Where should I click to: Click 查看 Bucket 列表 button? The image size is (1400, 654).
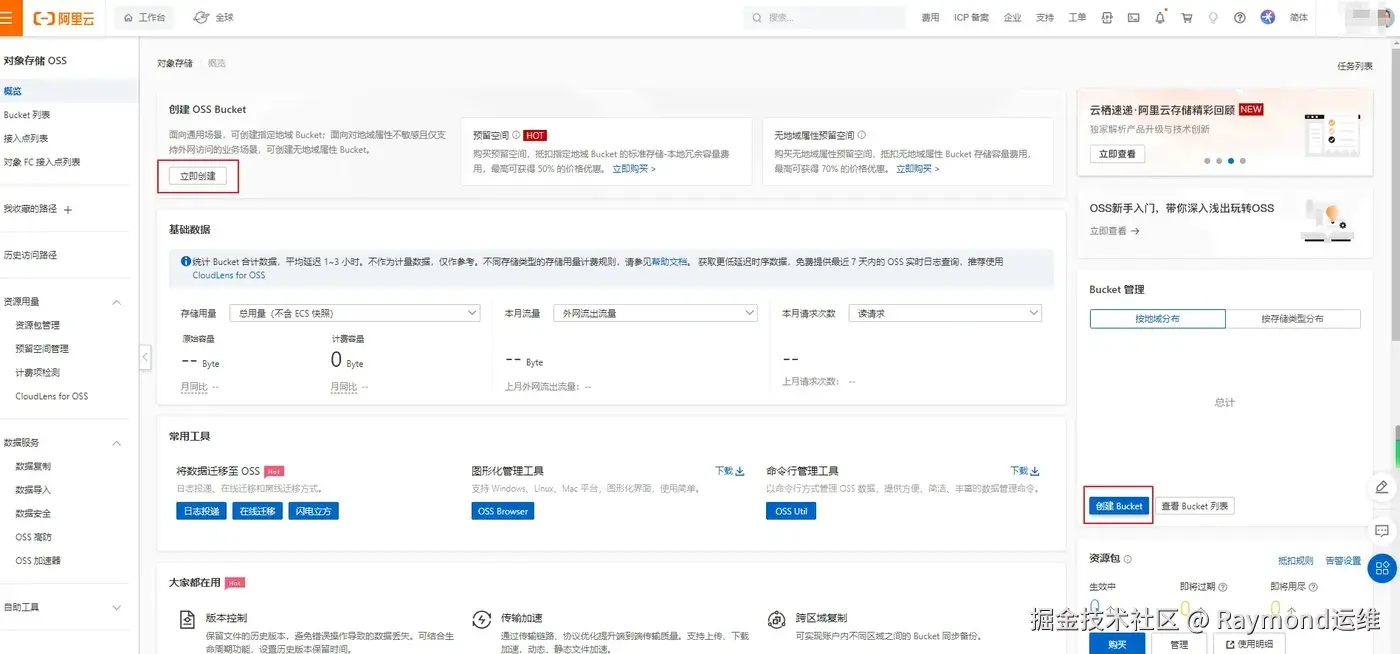1195,506
